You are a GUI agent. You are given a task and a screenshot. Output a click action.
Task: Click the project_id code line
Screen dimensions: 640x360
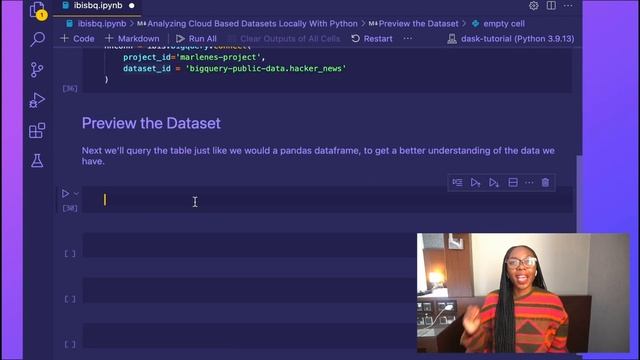click(194, 58)
